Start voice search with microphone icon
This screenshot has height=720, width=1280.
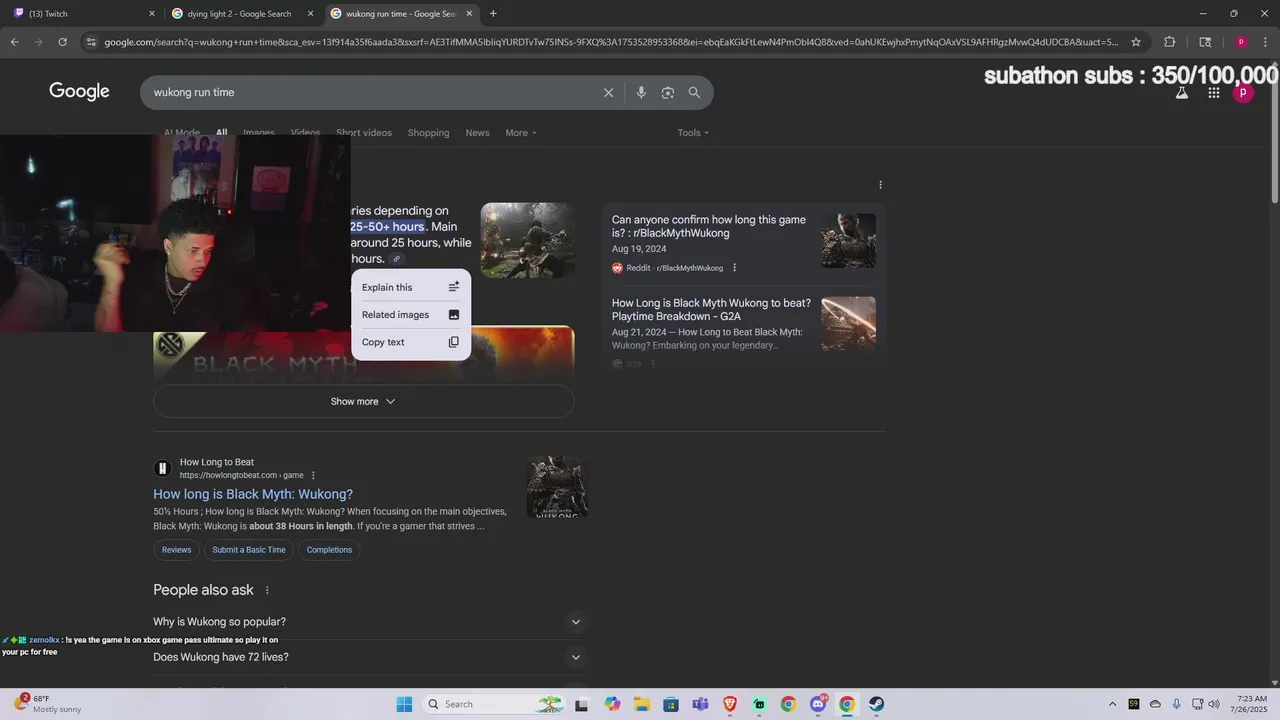pos(641,92)
